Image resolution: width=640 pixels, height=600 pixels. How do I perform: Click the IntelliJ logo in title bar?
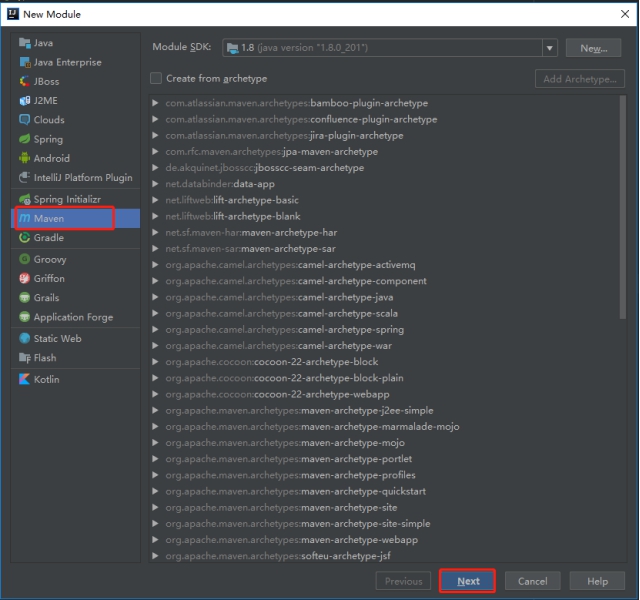point(13,14)
